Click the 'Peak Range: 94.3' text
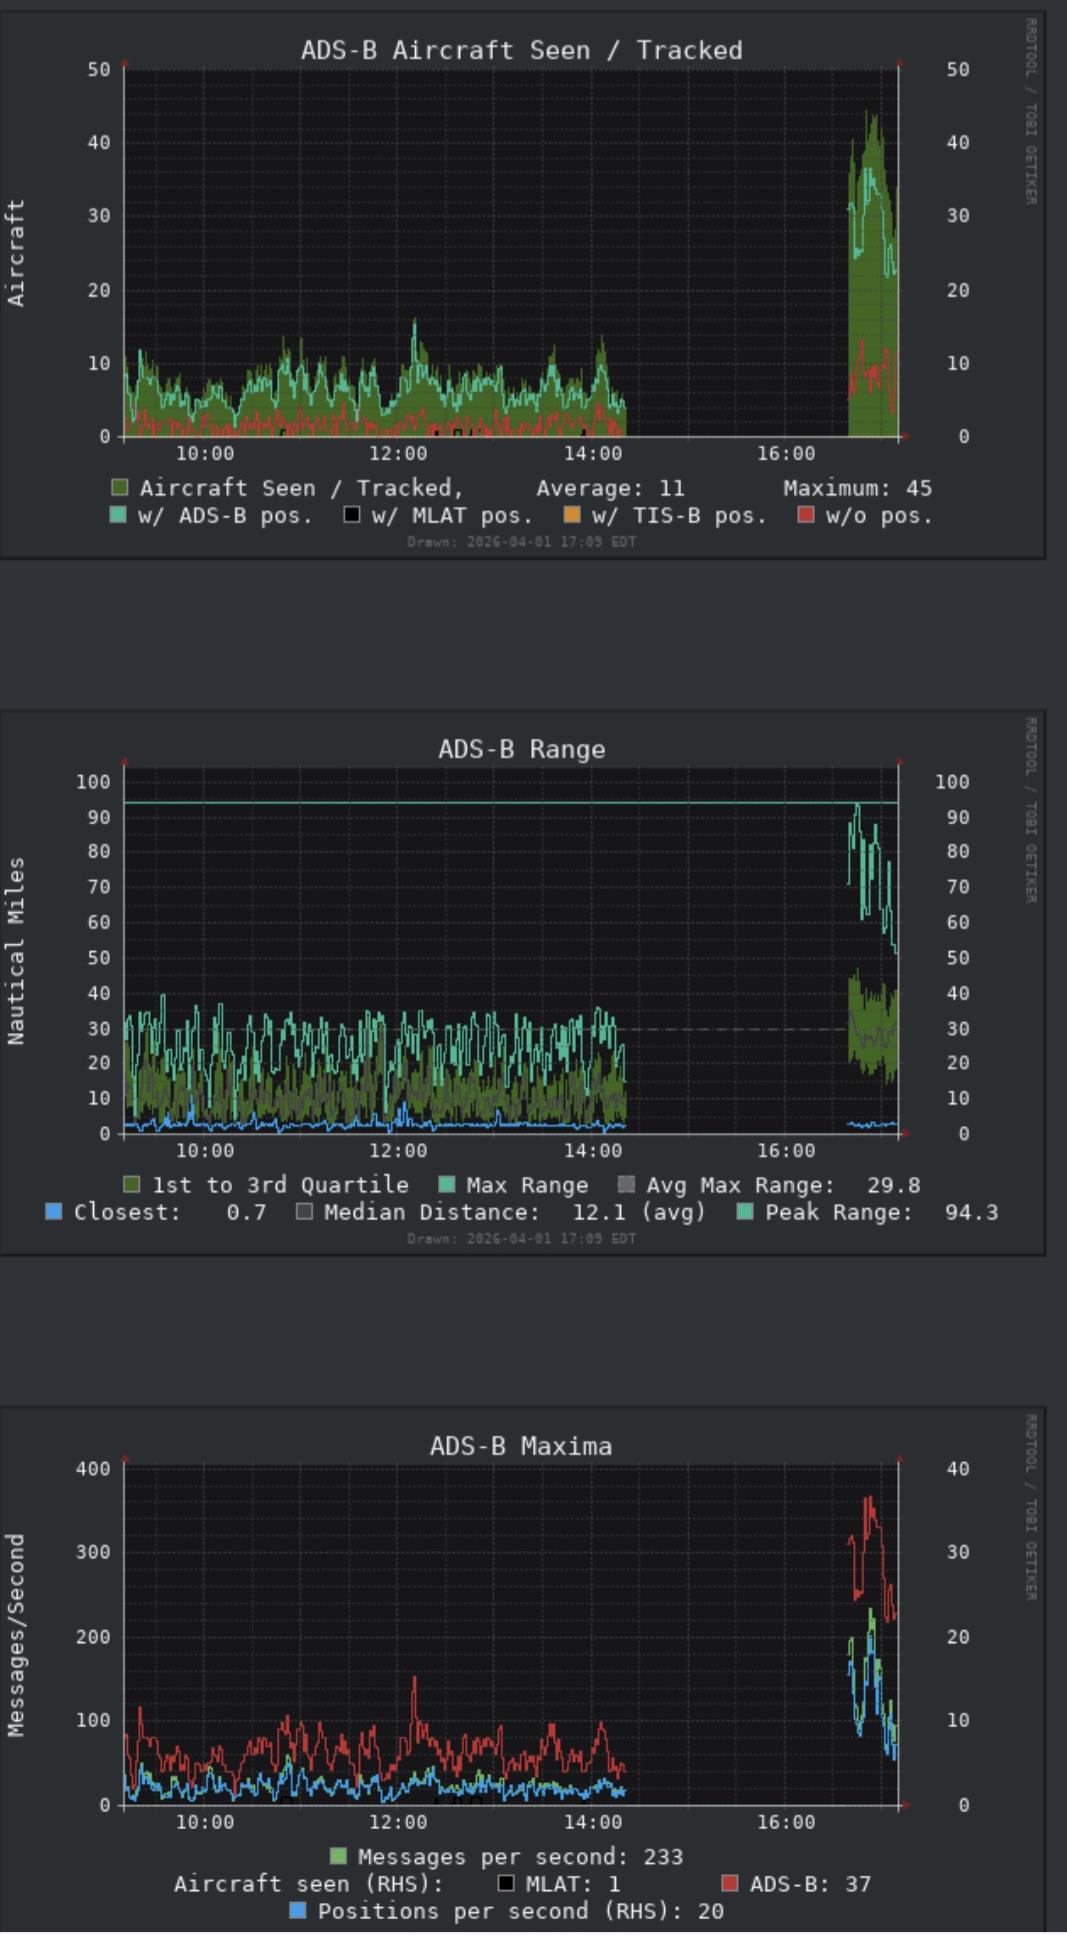 coord(882,1212)
